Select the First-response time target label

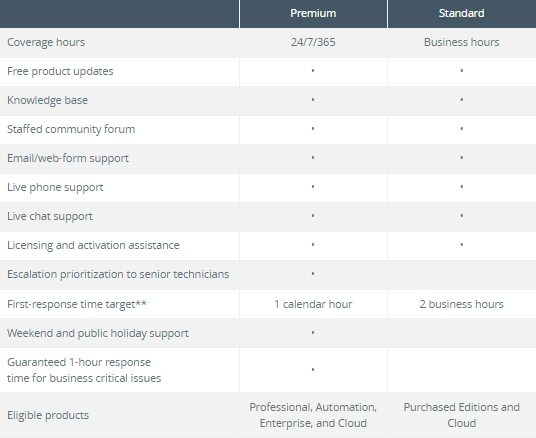[x=77, y=304]
